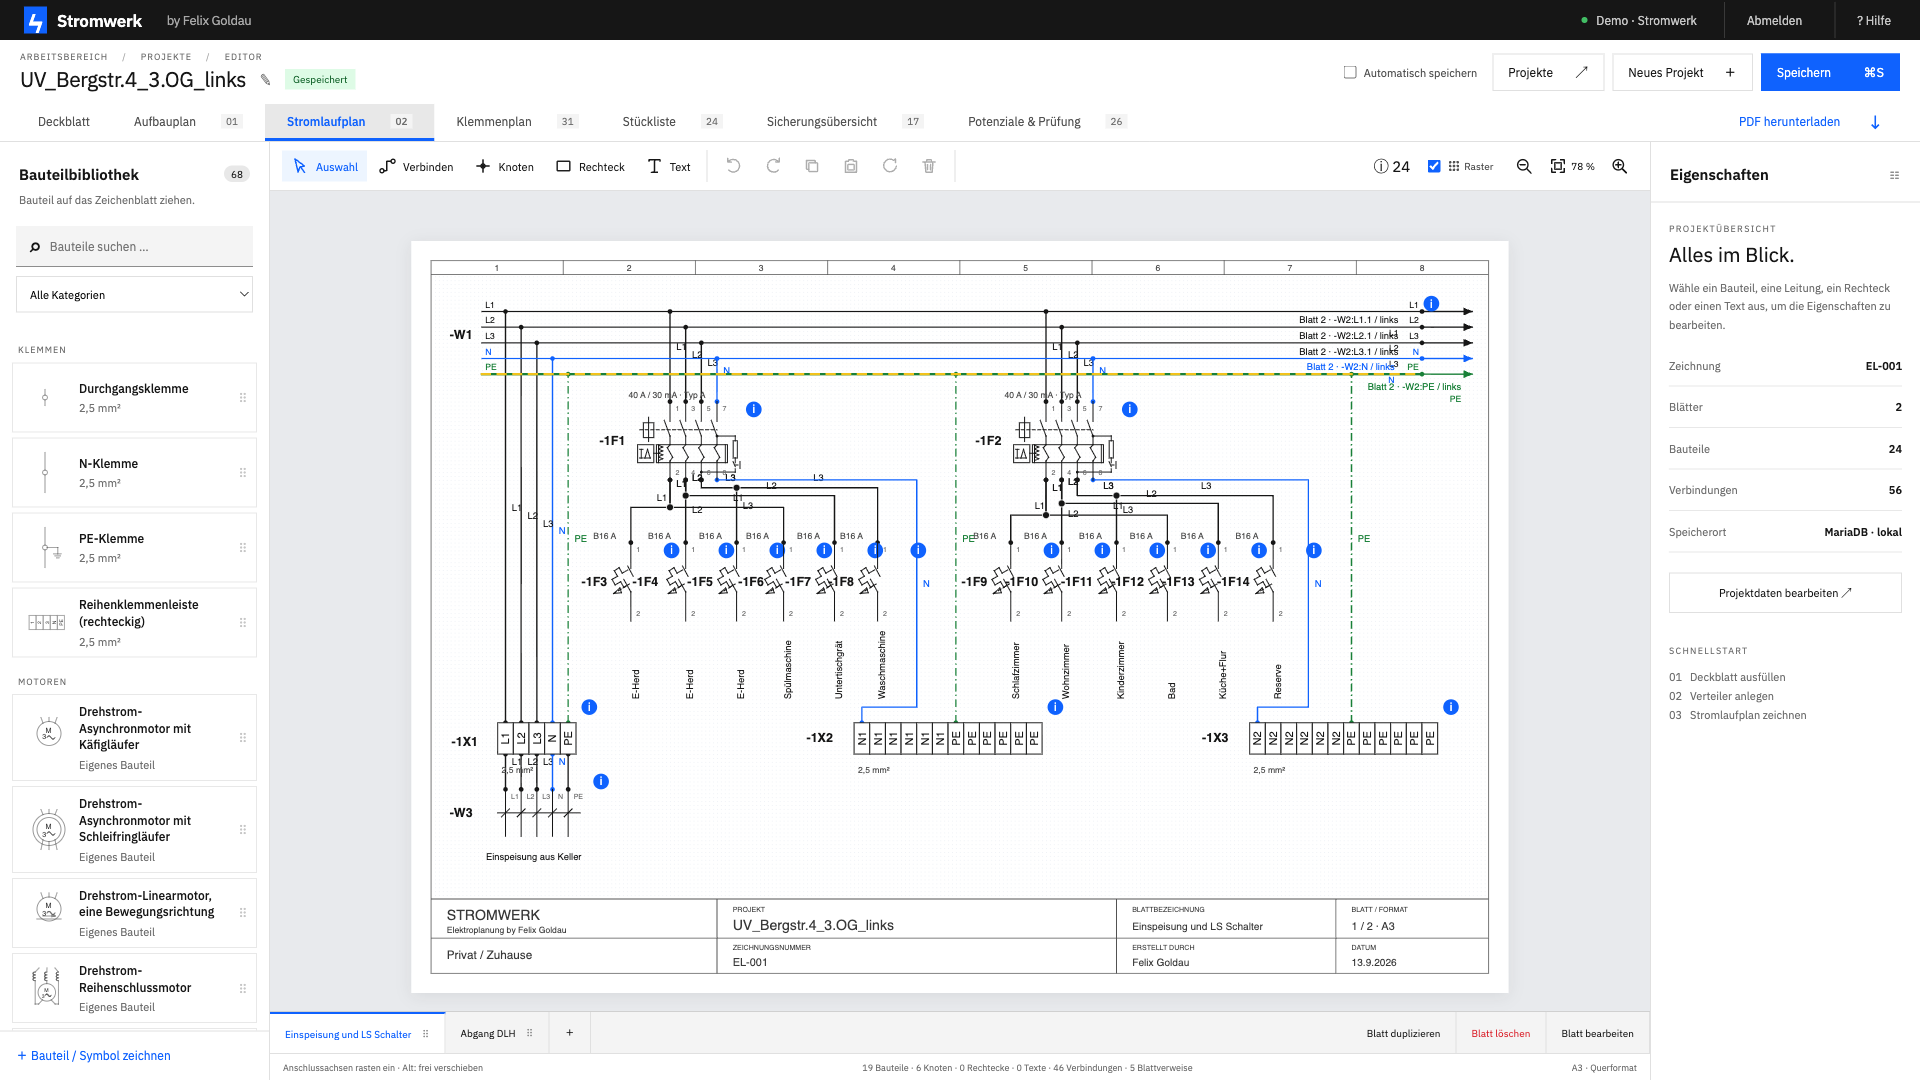Rename project with pencil icon

[x=265, y=80]
